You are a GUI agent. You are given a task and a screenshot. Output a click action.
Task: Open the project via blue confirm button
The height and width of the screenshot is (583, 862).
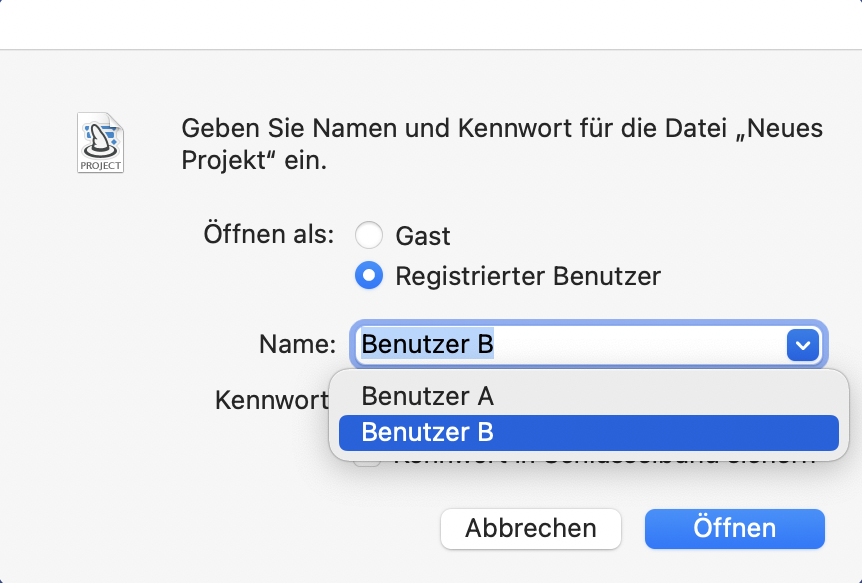pyautogui.click(x=734, y=528)
